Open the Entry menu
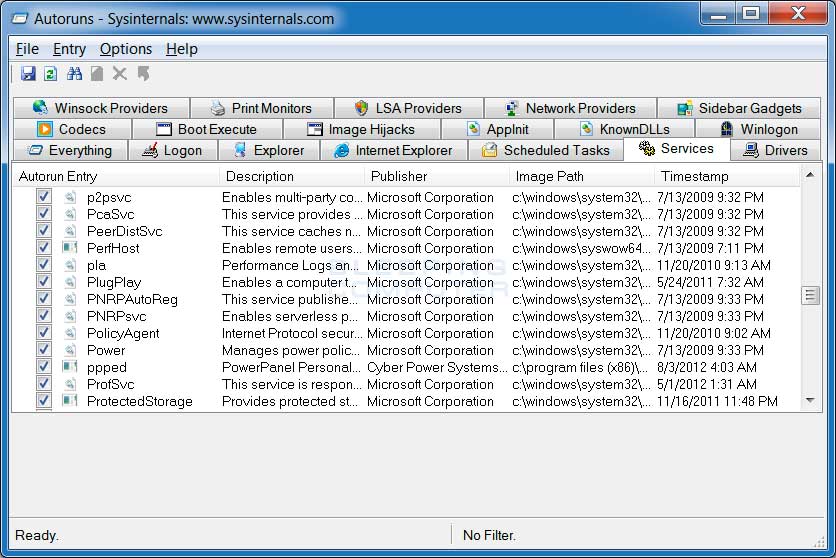 pyautogui.click(x=69, y=49)
